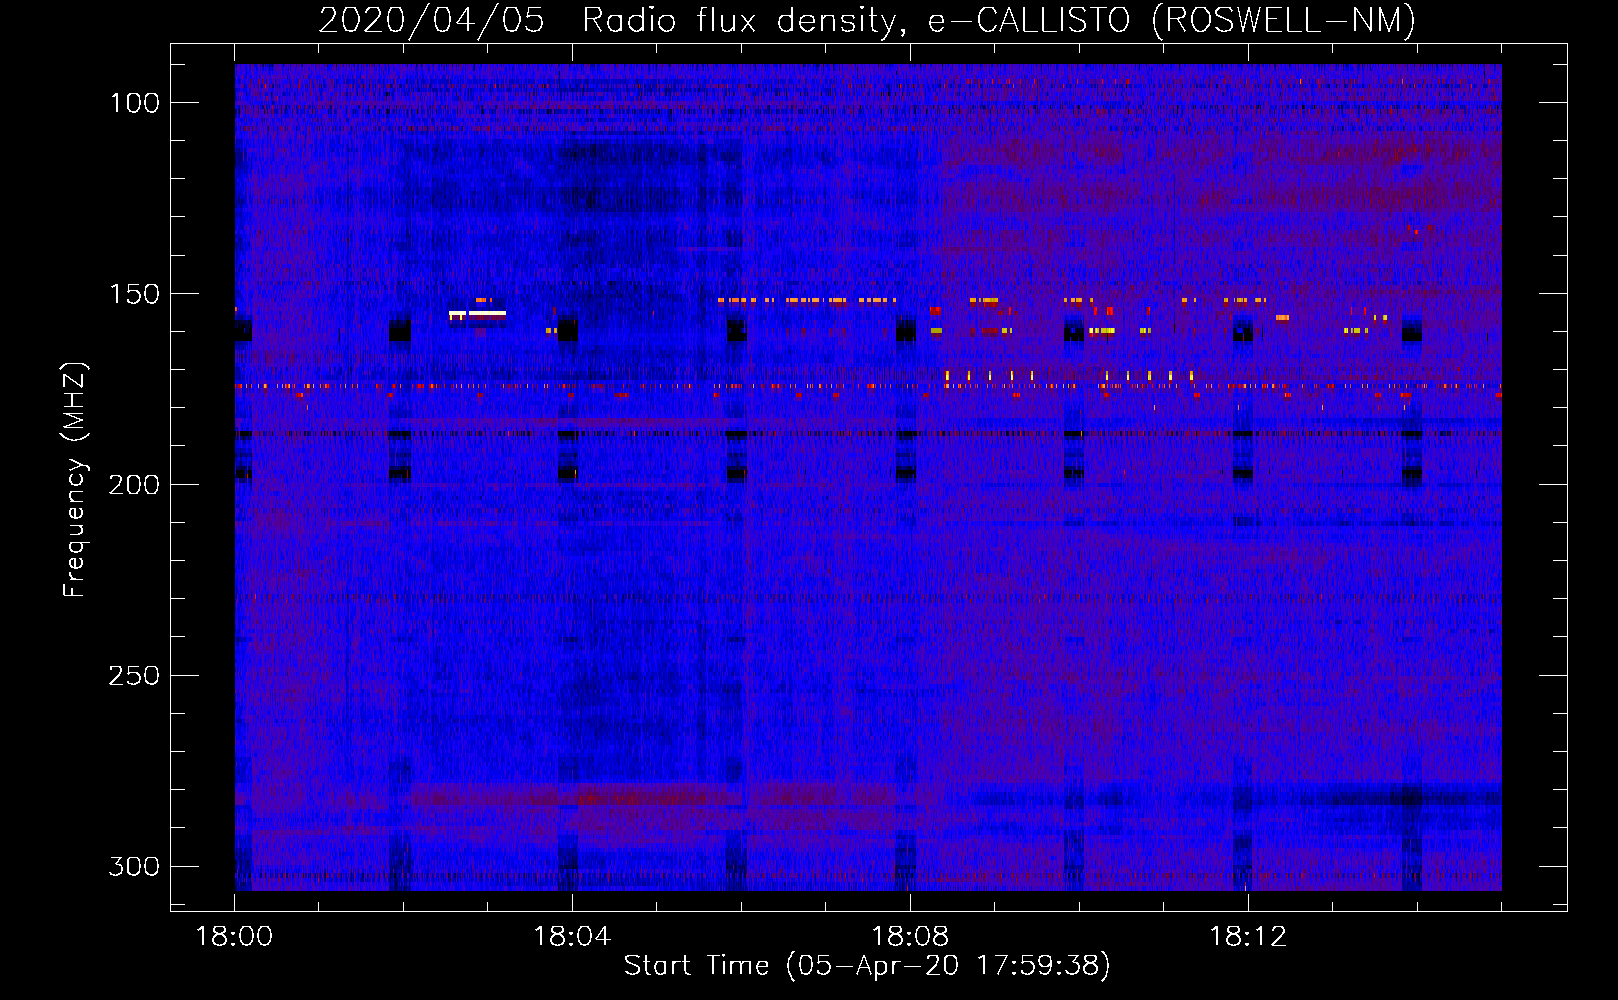Click the plot title "2020/04/05 Radio flux density, e-CALLISTO (ROSWELL-NM)"
The width and height of the screenshot is (1618, 1000).
click(x=867, y=20)
